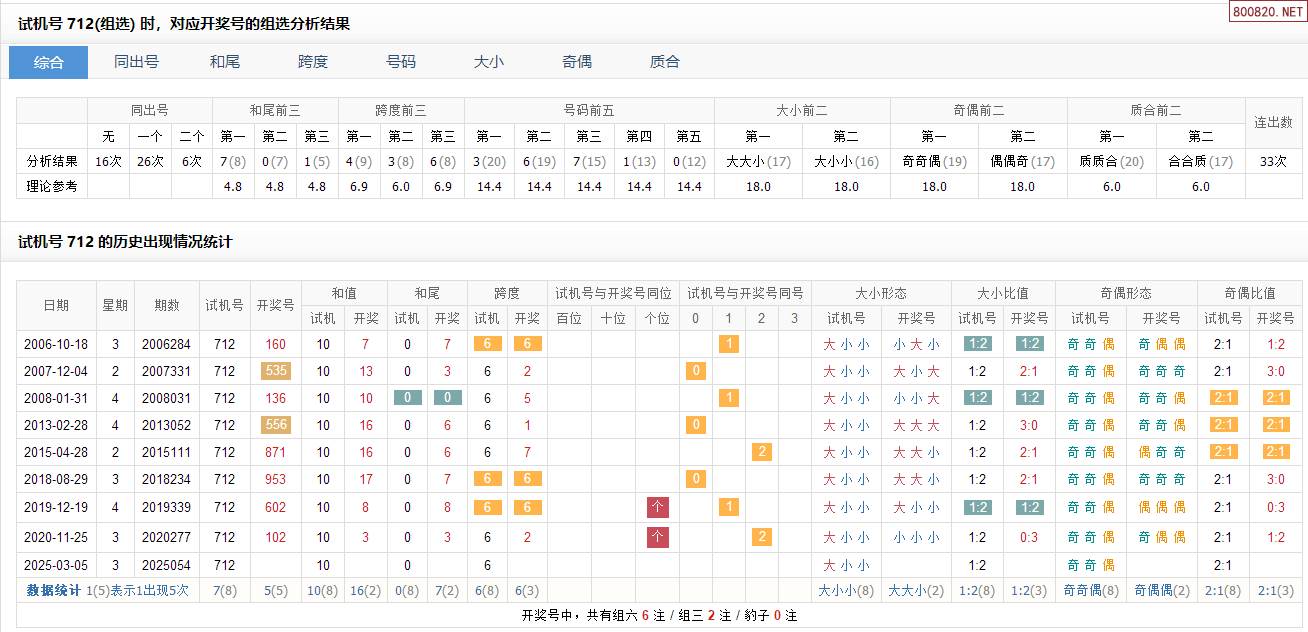Click the 偶偶奇(17) result cell
The height and width of the screenshot is (632, 1308).
[x=1022, y=161]
